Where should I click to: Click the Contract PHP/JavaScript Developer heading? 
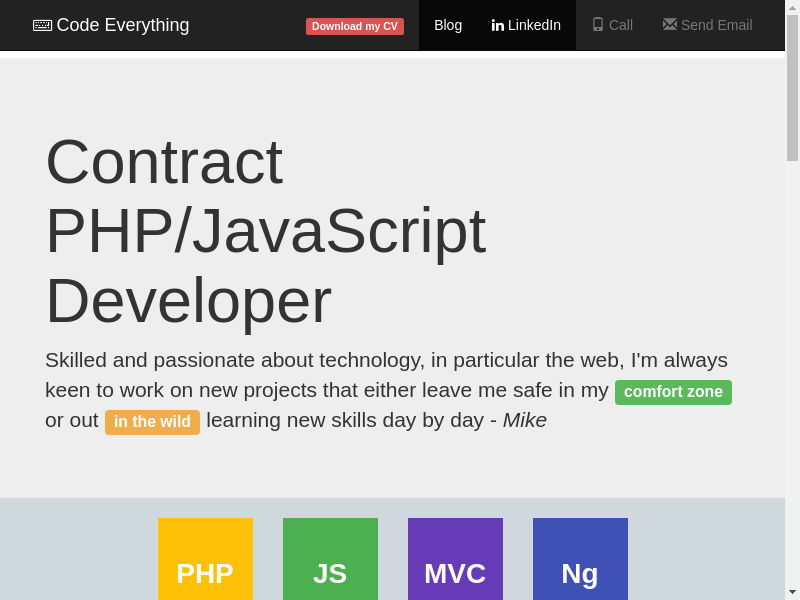(265, 231)
